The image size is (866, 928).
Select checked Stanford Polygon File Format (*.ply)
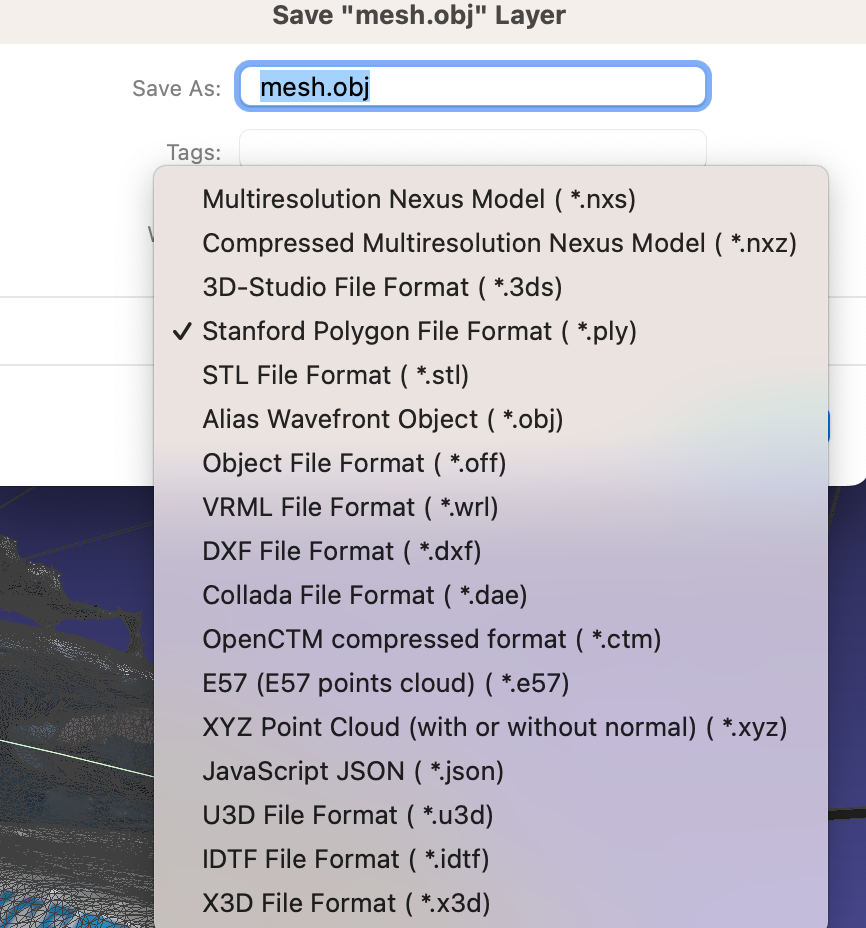(x=419, y=331)
